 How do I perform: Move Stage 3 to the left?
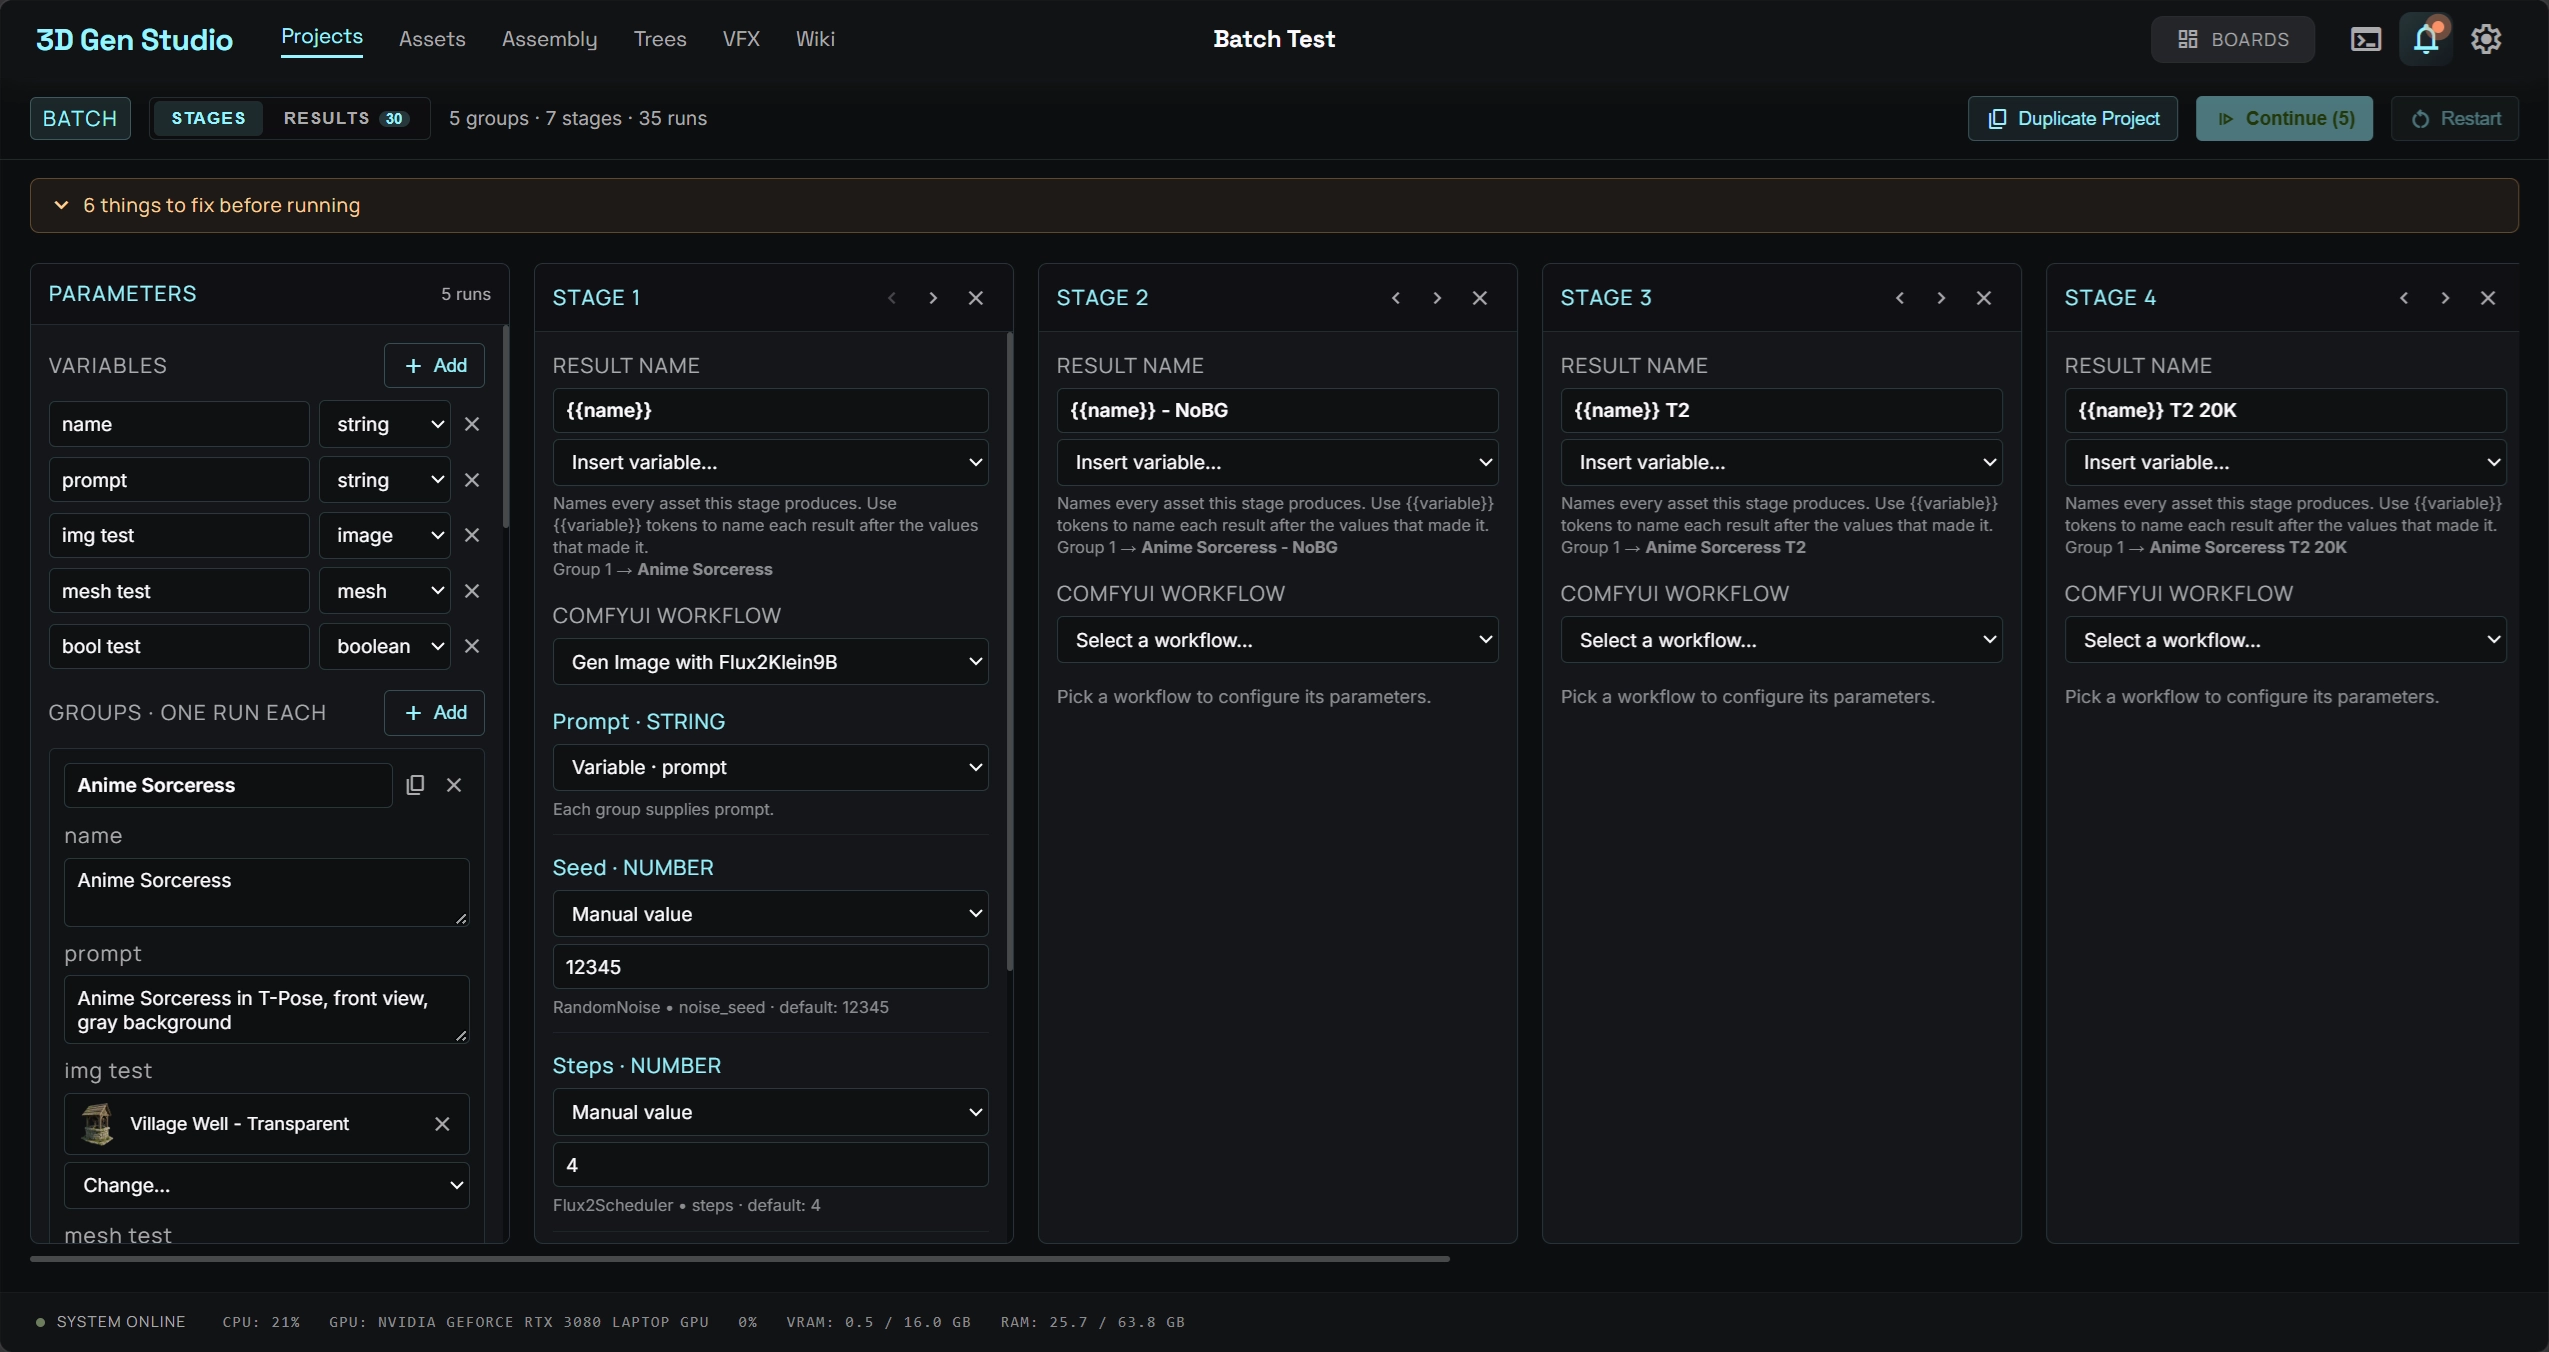[1900, 298]
